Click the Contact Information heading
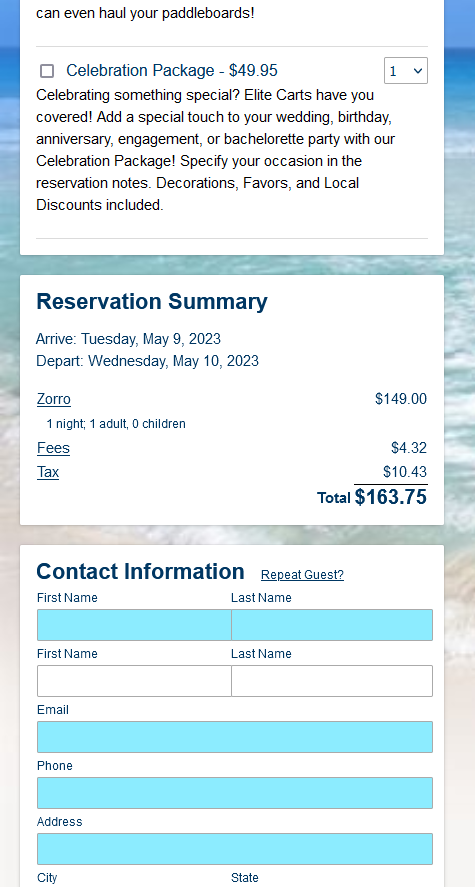475x887 pixels. tap(140, 571)
